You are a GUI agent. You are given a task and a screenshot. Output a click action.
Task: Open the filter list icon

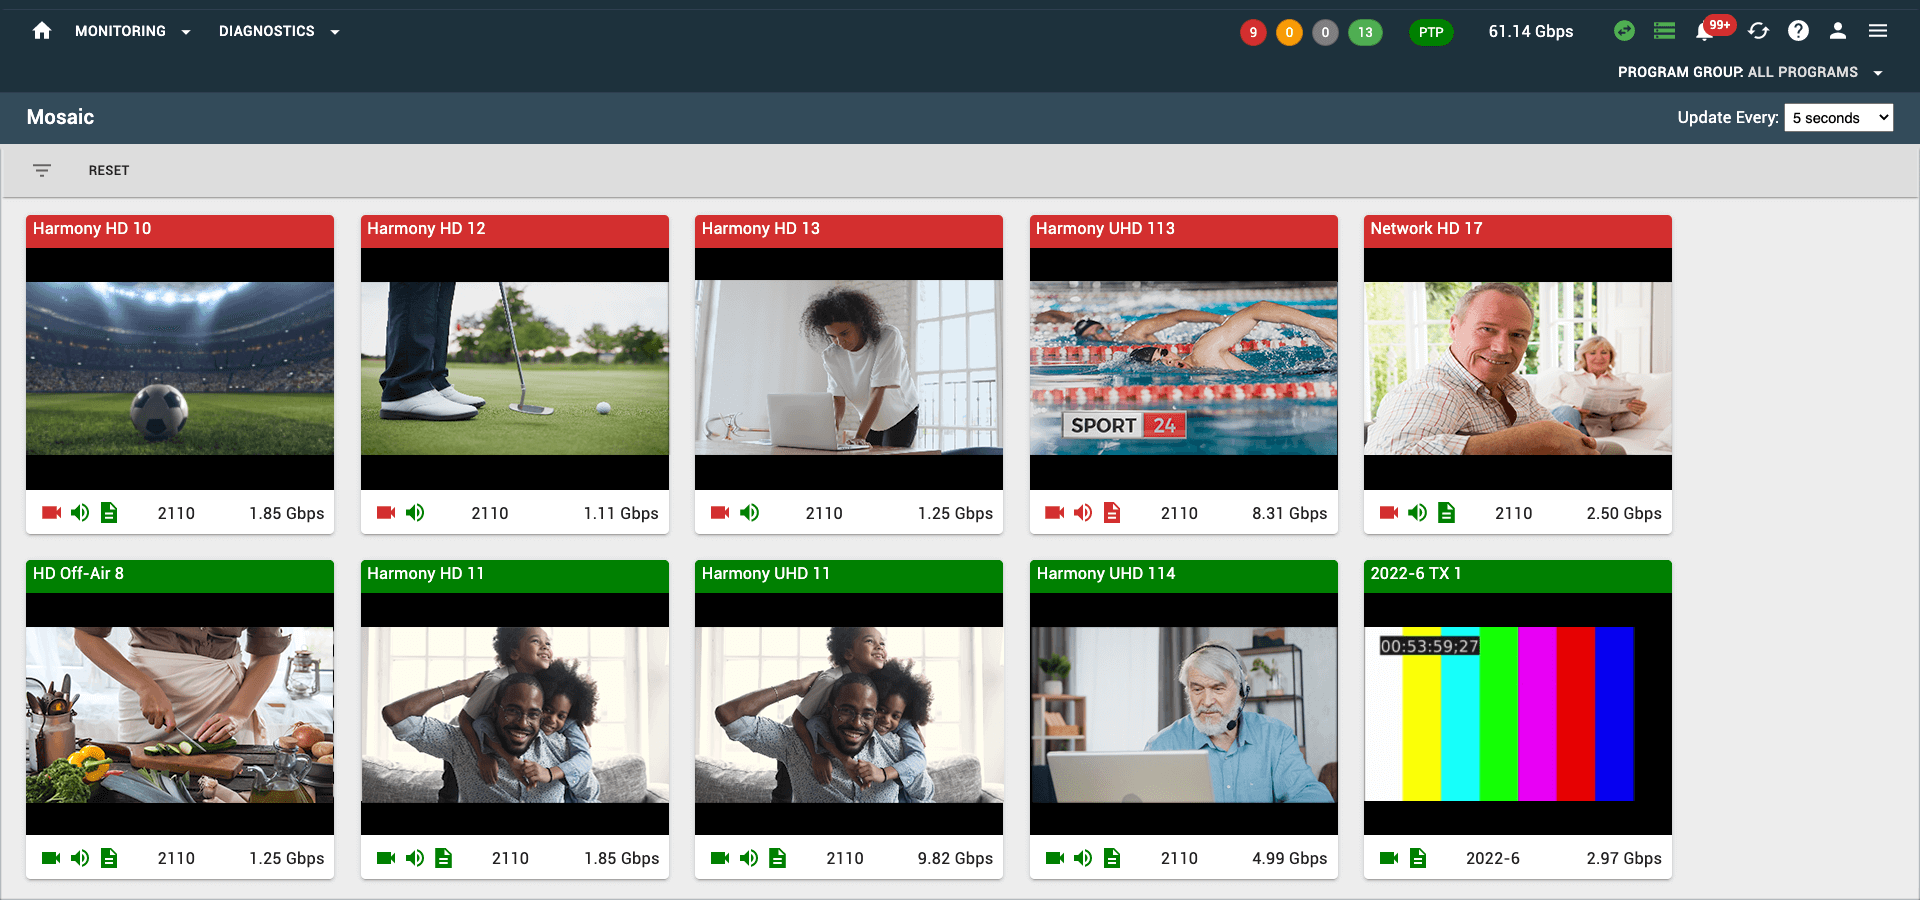click(42, 170)
